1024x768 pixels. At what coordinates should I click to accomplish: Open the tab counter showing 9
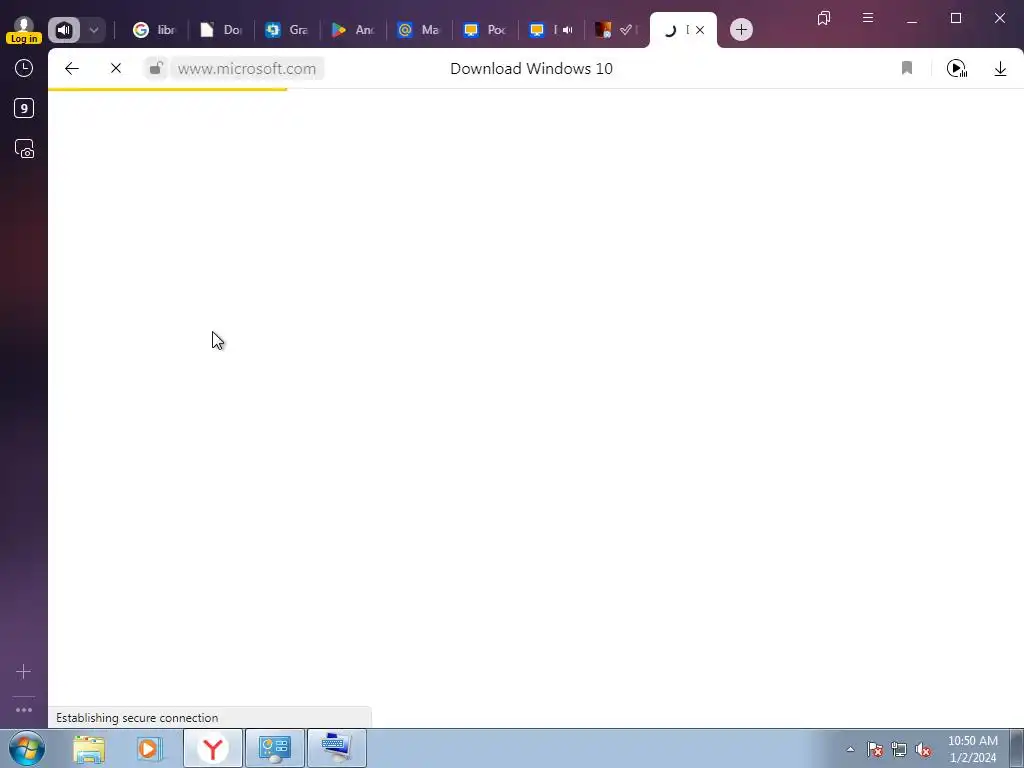click(24, 108)
